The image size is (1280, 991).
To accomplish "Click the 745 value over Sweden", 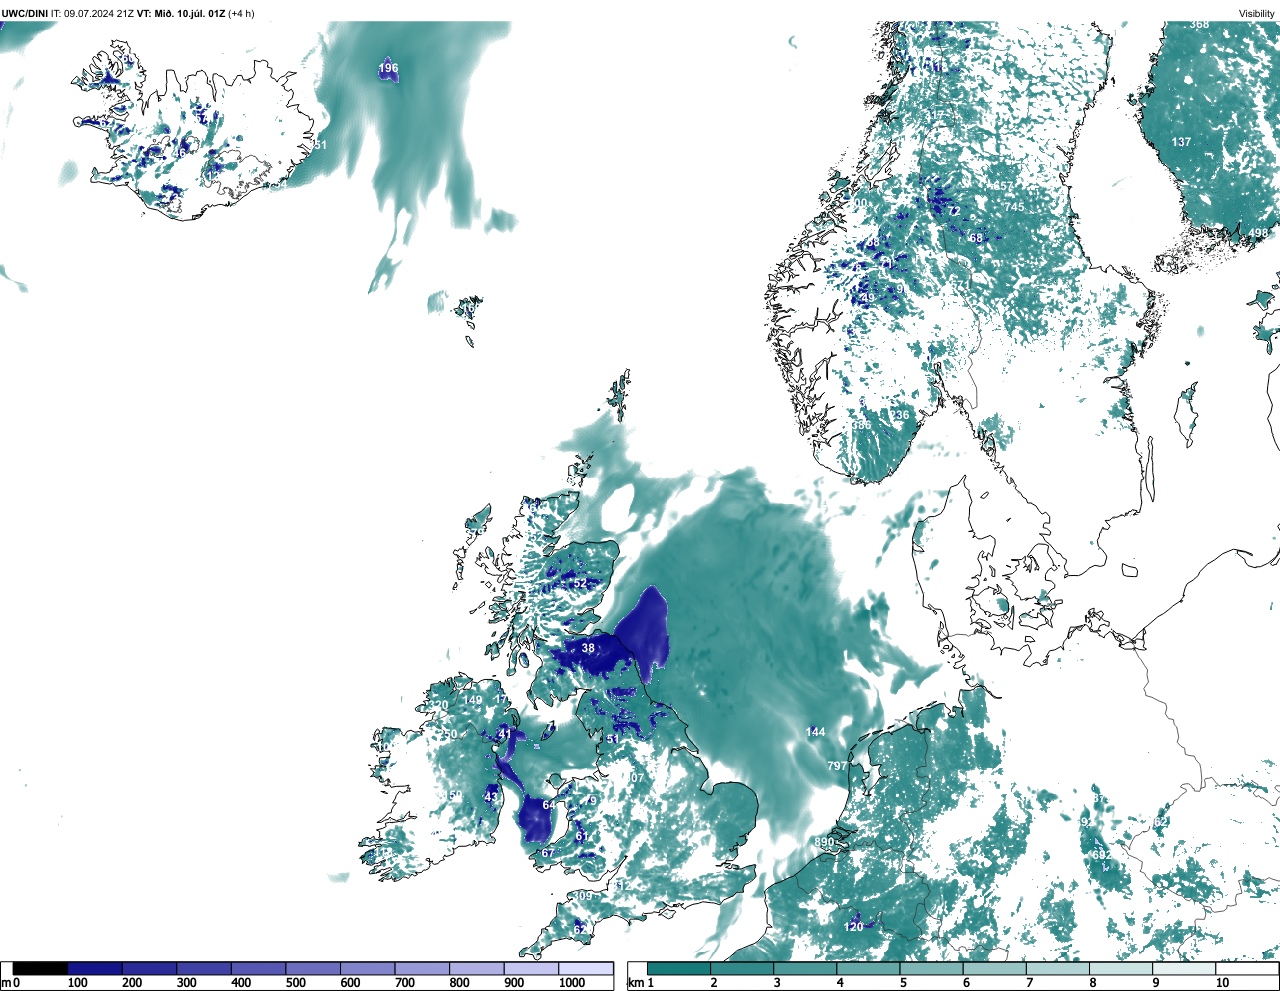I will pos(1015,207).
